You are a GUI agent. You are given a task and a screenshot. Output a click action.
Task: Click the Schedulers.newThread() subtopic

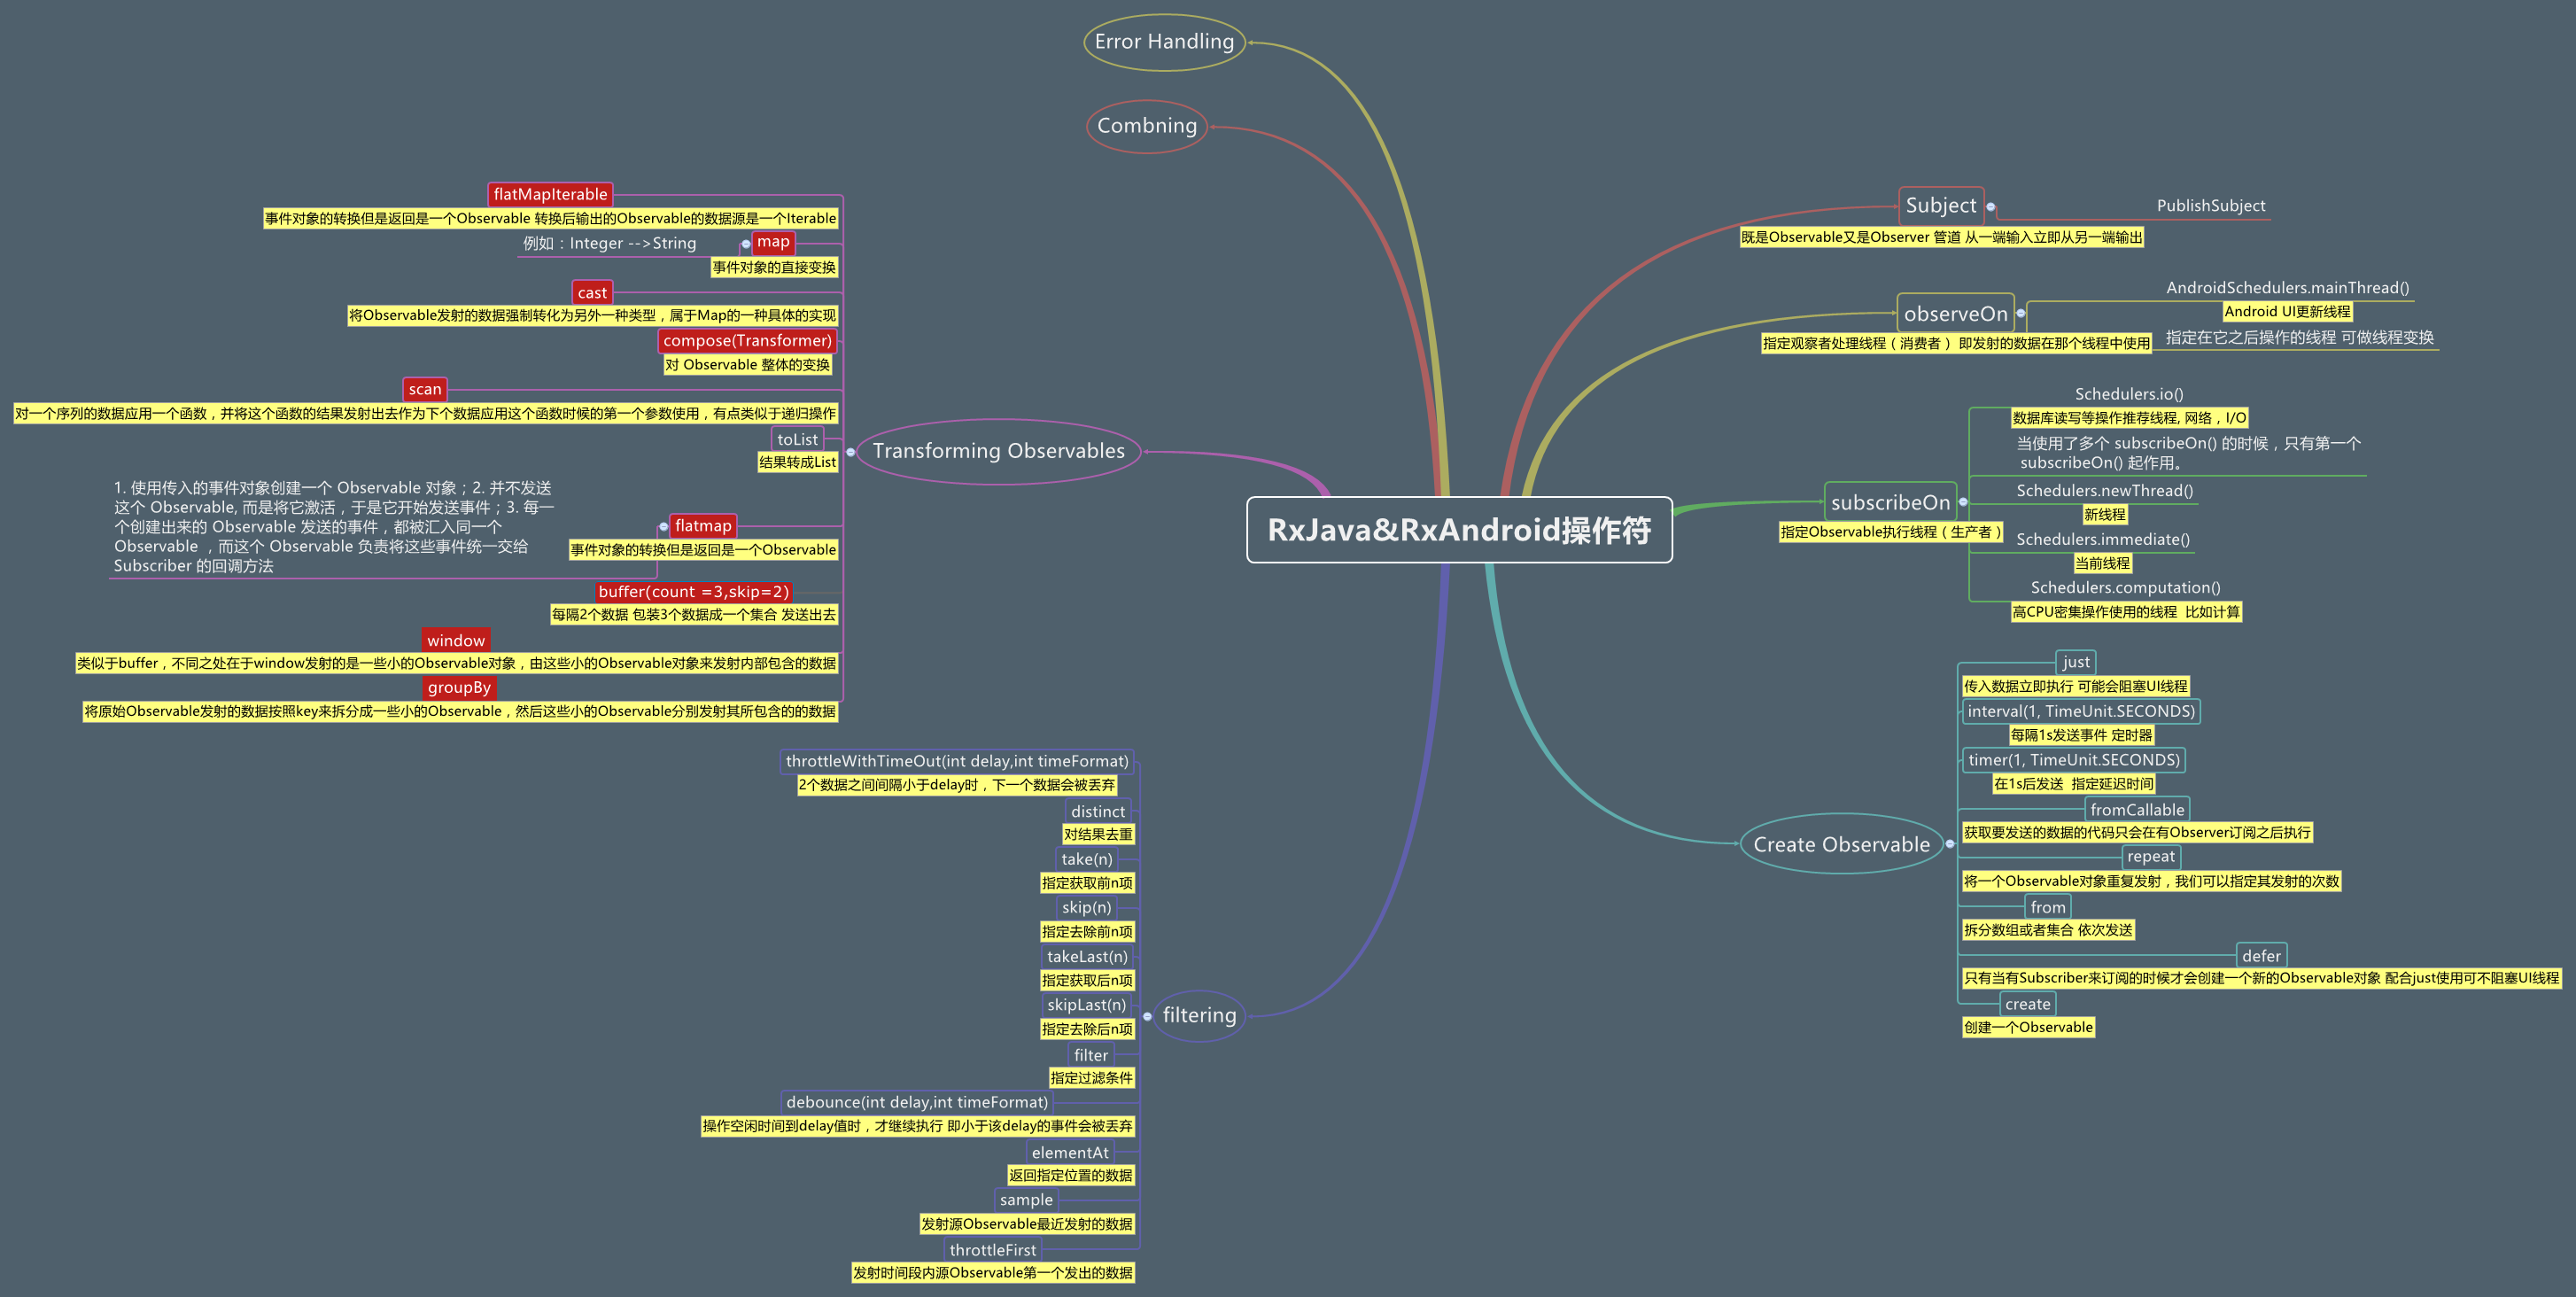[x=2104, y=491]
